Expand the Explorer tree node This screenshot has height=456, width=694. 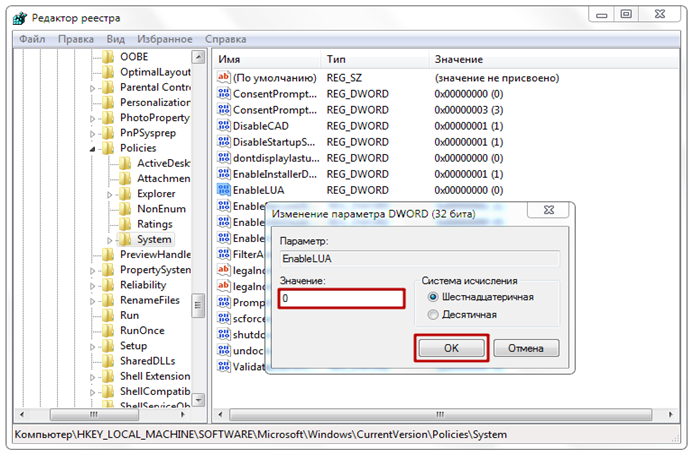109,194
